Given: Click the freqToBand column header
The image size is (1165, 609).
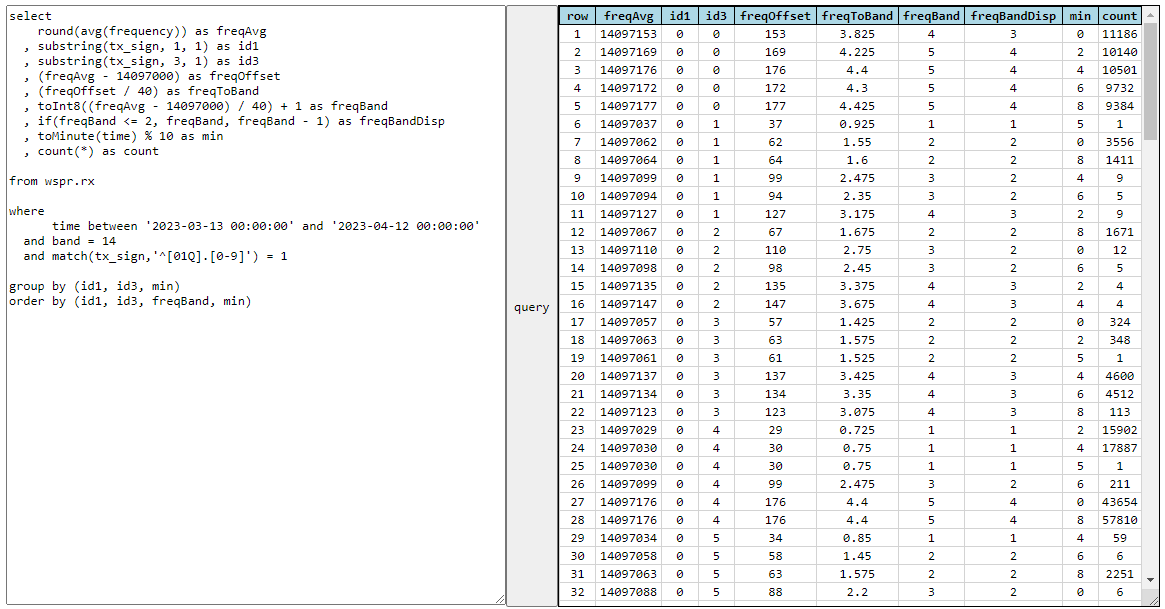Looking at the screenshot, I should point(857,16).
